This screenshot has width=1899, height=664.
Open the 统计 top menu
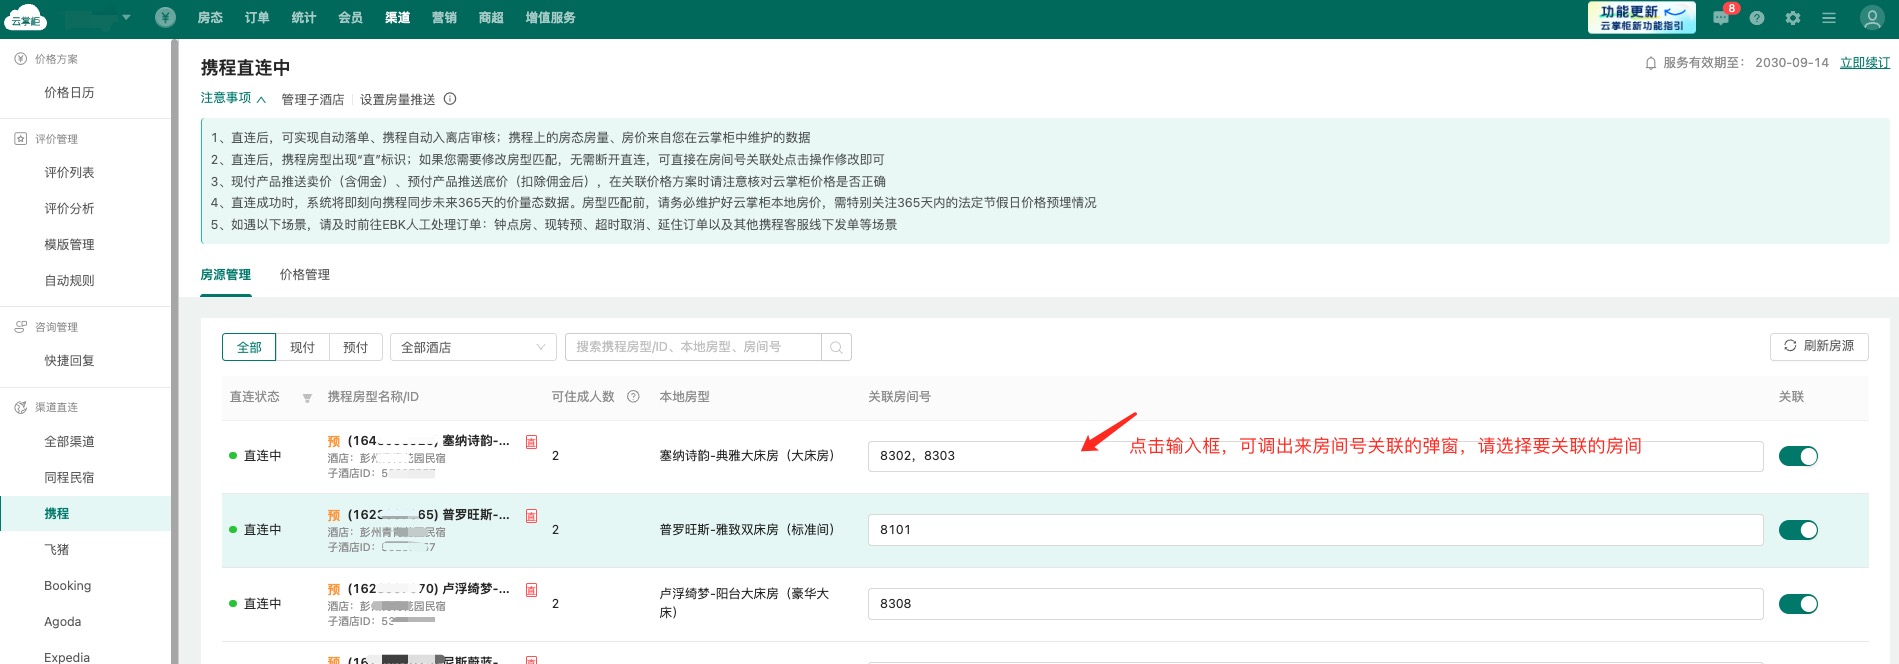[304, 18]
